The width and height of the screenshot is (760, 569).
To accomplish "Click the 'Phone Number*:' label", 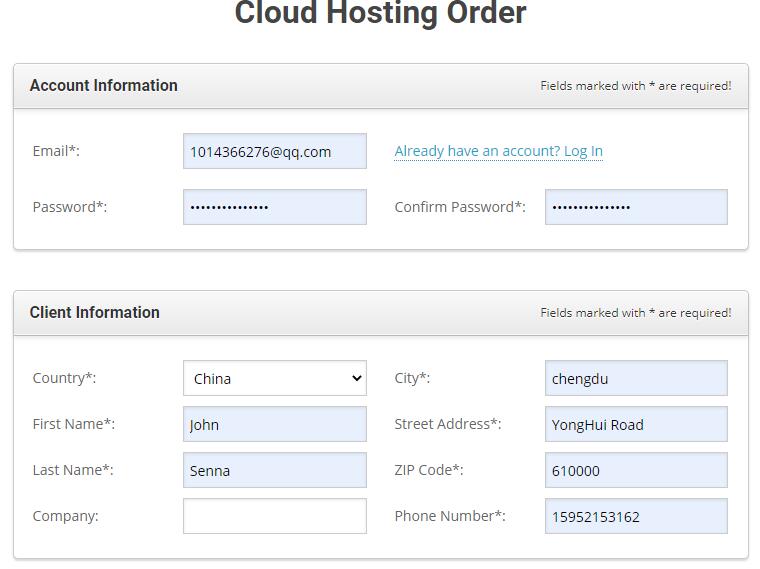I will (450, 516).
